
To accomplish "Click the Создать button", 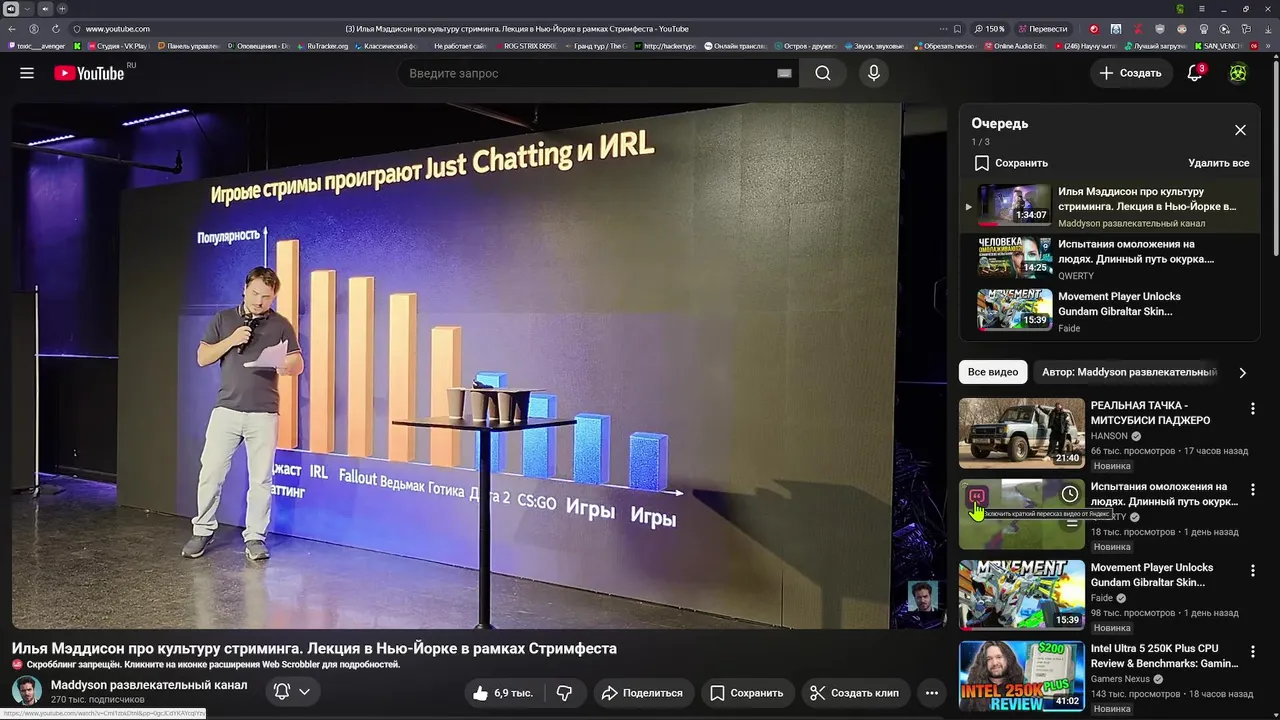I will (1130, 73).
